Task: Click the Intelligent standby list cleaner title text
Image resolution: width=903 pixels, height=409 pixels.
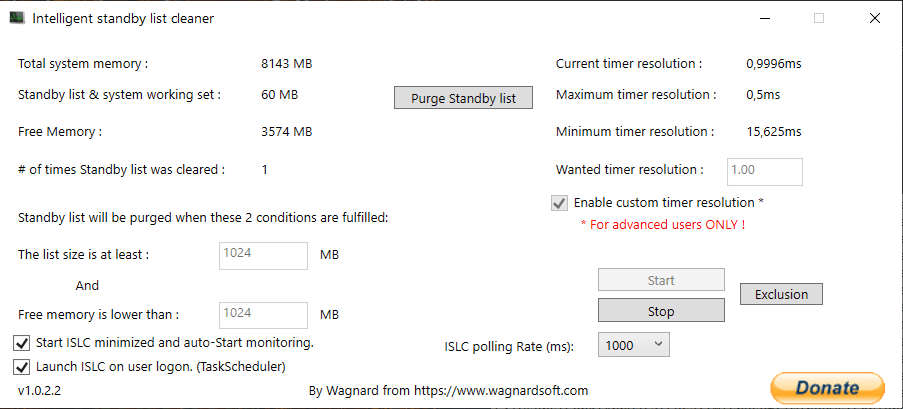Action: point(123,18)
